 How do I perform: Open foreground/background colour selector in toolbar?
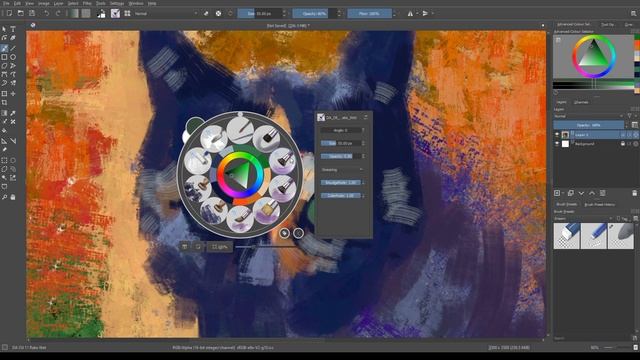pyautogui.click(x=101, y=13)
